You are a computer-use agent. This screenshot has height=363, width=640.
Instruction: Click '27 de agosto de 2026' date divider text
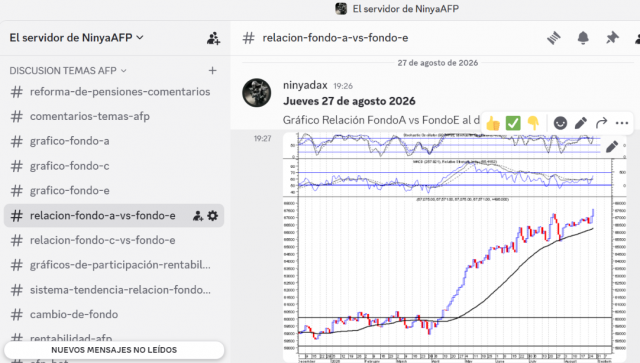(x=438, y=63)
